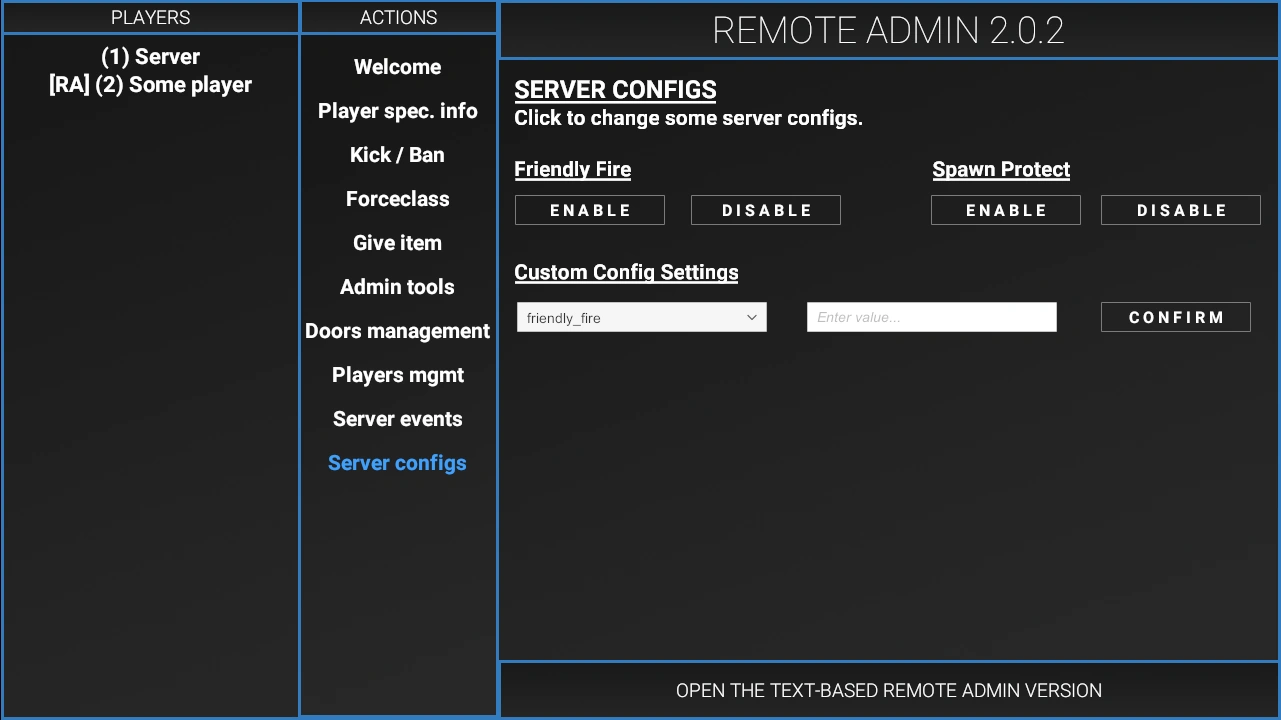Viewport: 1281px width, 720px height.
Task: Open the Server events page
Action: tap(397, 419)
